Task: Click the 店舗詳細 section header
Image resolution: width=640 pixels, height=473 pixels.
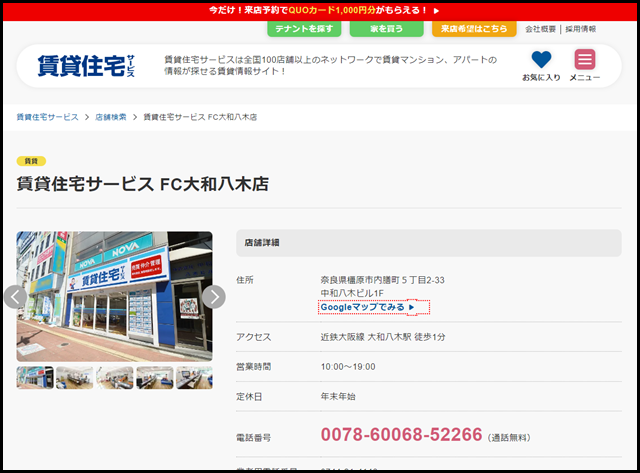Action: pos(429,243)
